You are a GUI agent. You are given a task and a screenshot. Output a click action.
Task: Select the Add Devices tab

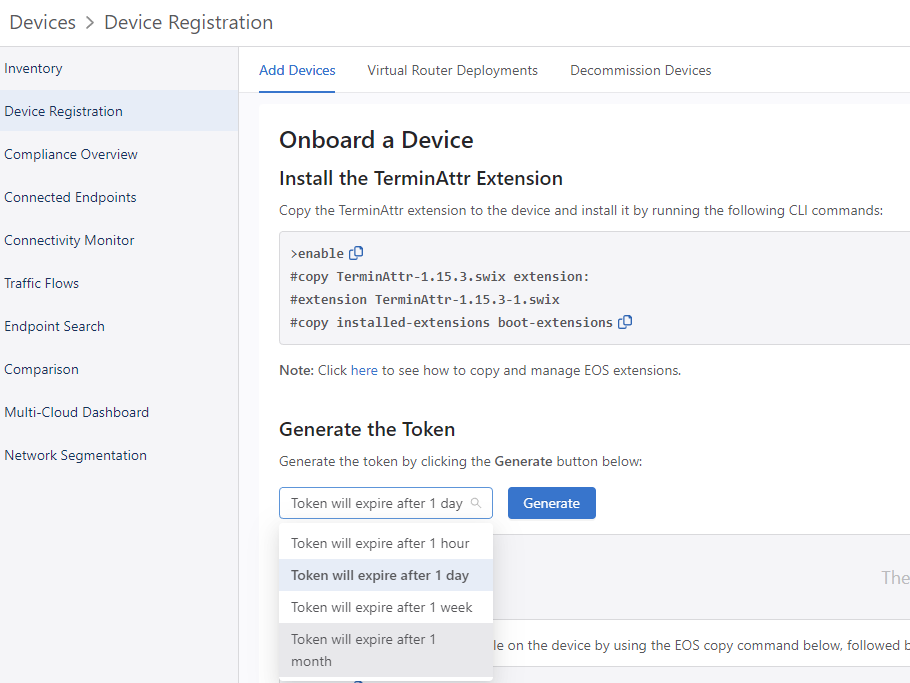pyautogui.click(x=297, y=70)
